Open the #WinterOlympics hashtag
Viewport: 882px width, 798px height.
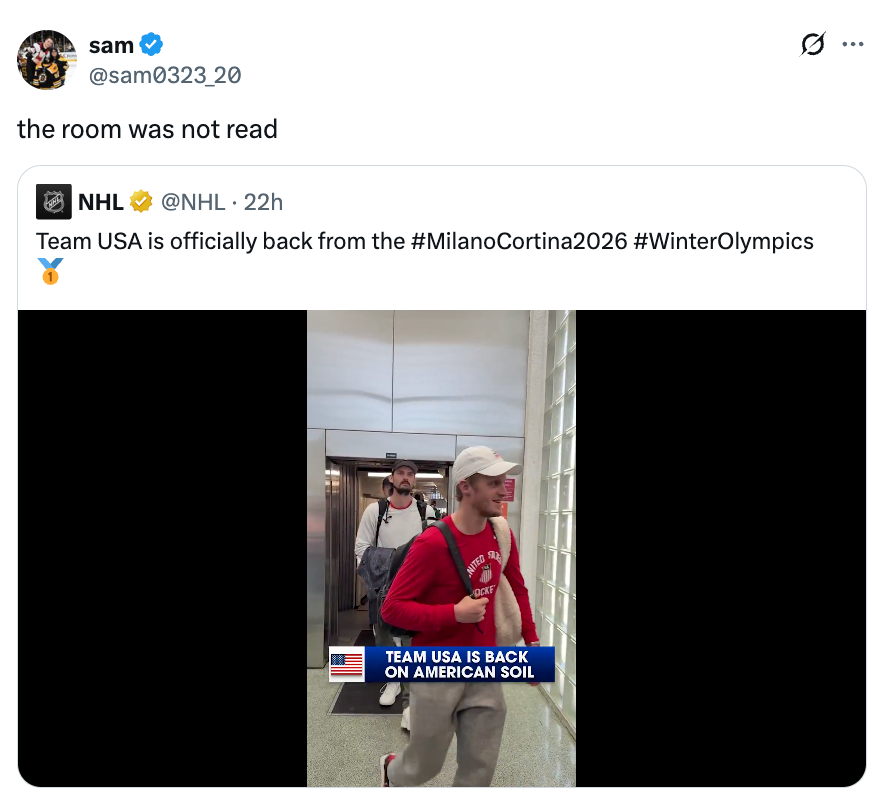(x=723, y=241)
